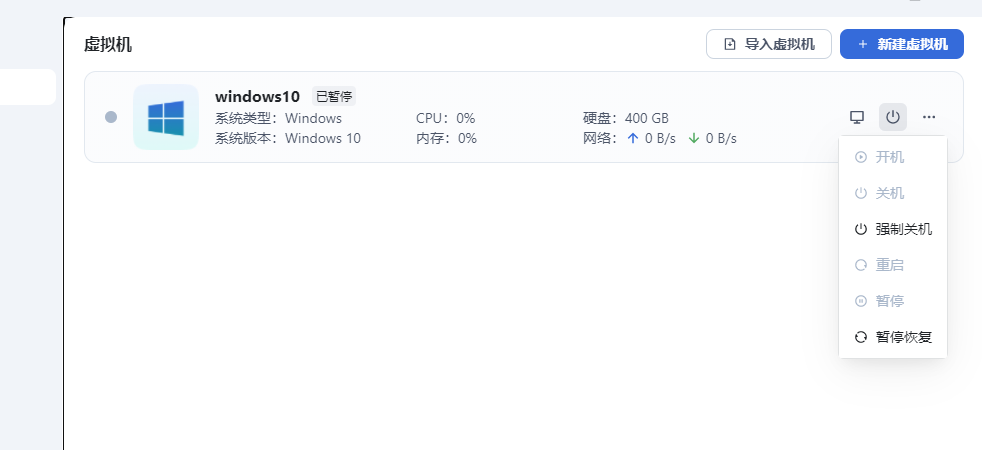Choose 暂停恢复 to resume the VM

tap(892, 337)
